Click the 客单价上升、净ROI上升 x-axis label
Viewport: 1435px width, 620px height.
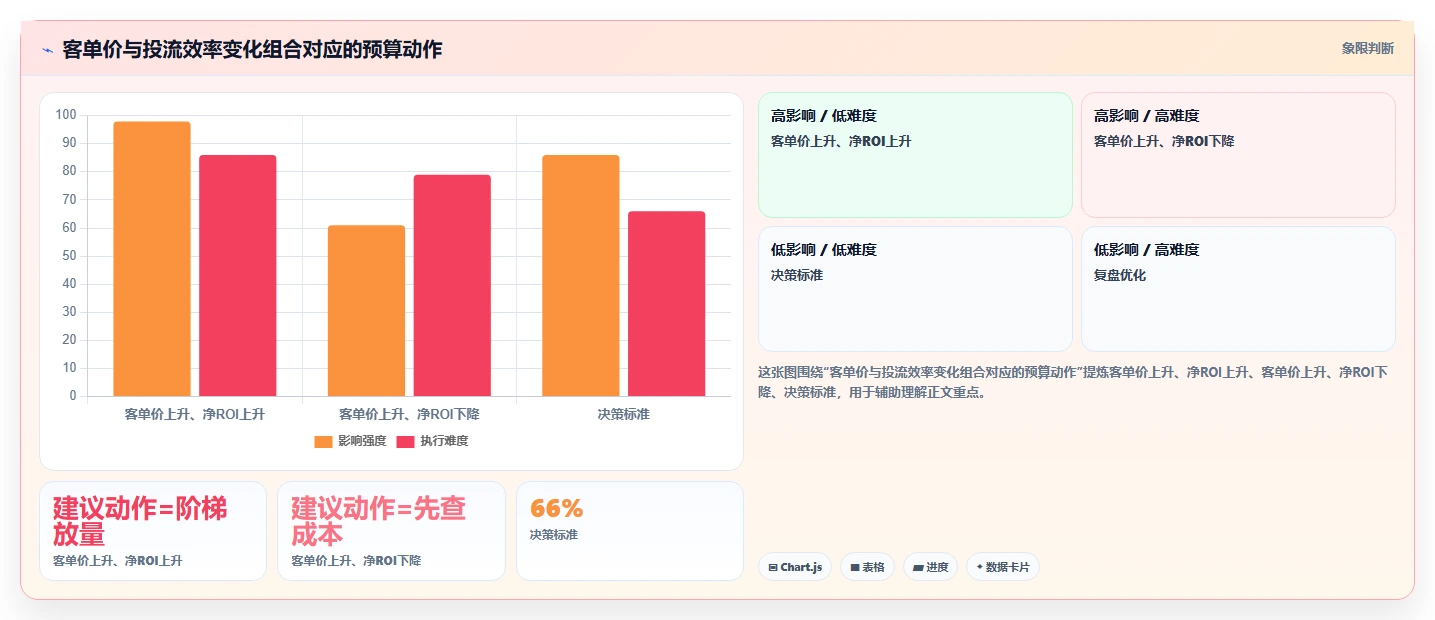pos(195,414)
